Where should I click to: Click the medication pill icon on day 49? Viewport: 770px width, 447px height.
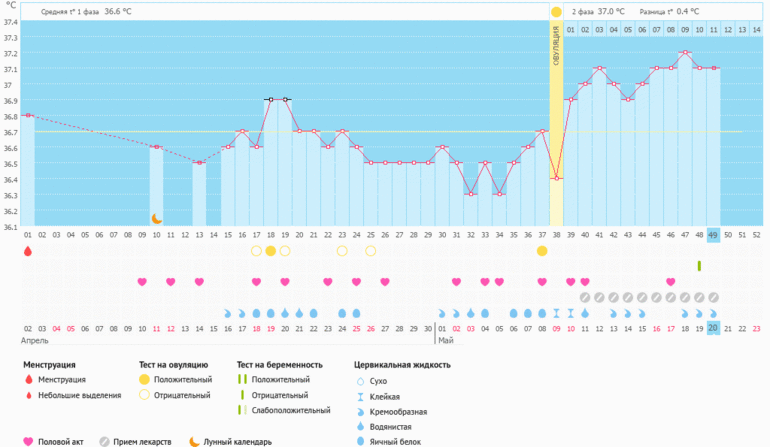click(x=713, y=297)
